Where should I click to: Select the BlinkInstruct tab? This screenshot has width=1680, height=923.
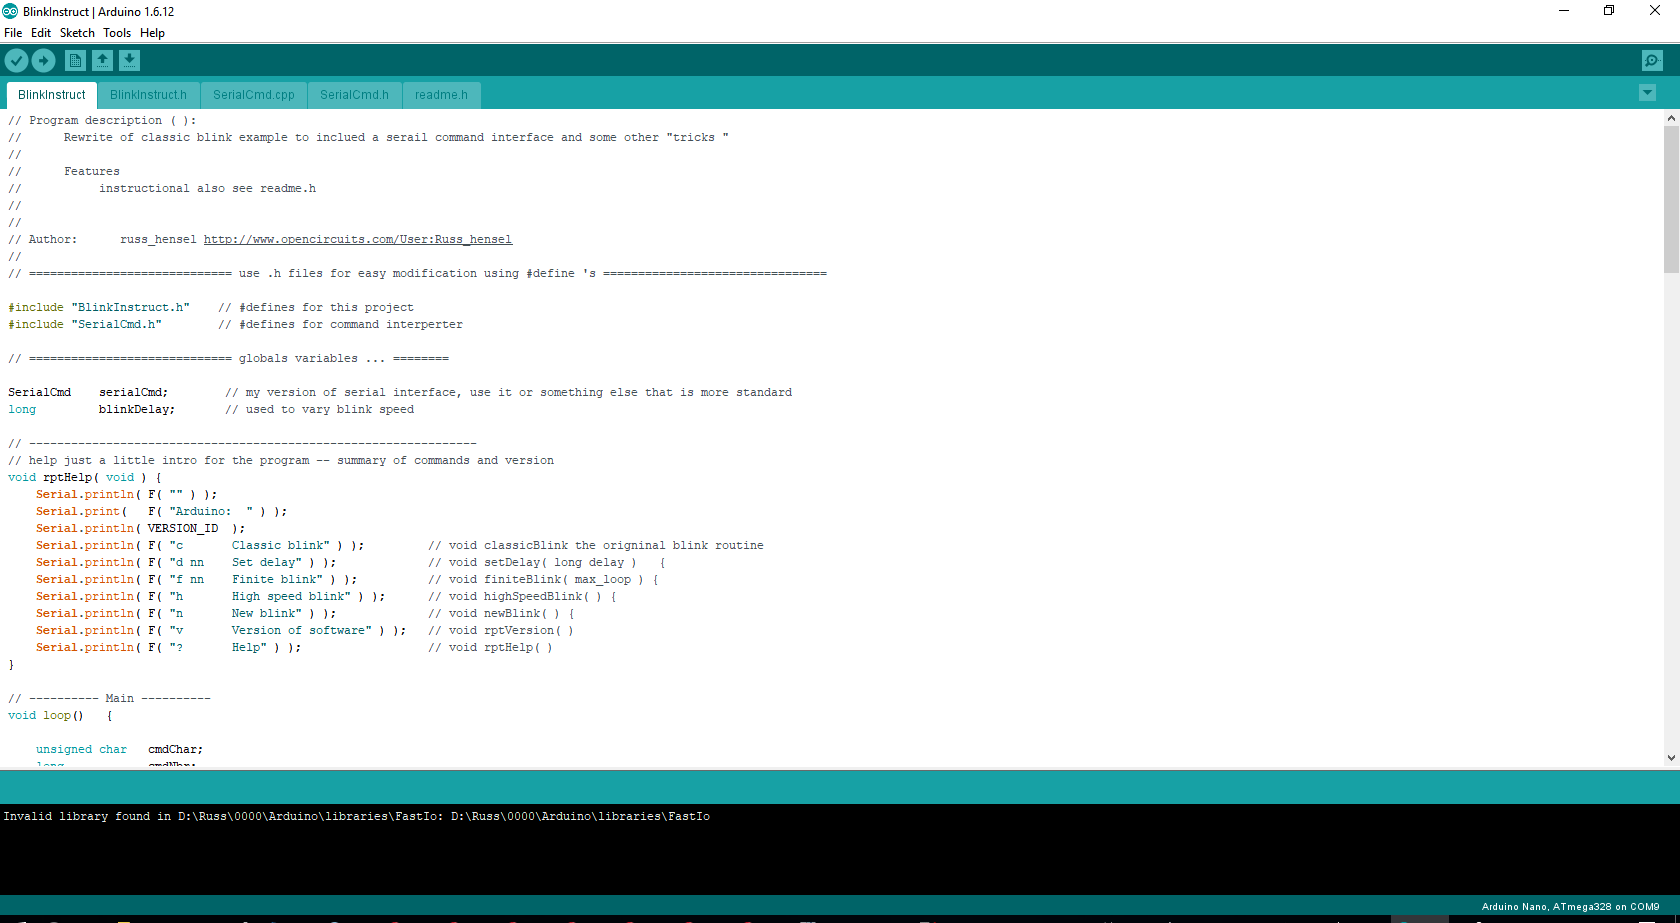point(52,95)
